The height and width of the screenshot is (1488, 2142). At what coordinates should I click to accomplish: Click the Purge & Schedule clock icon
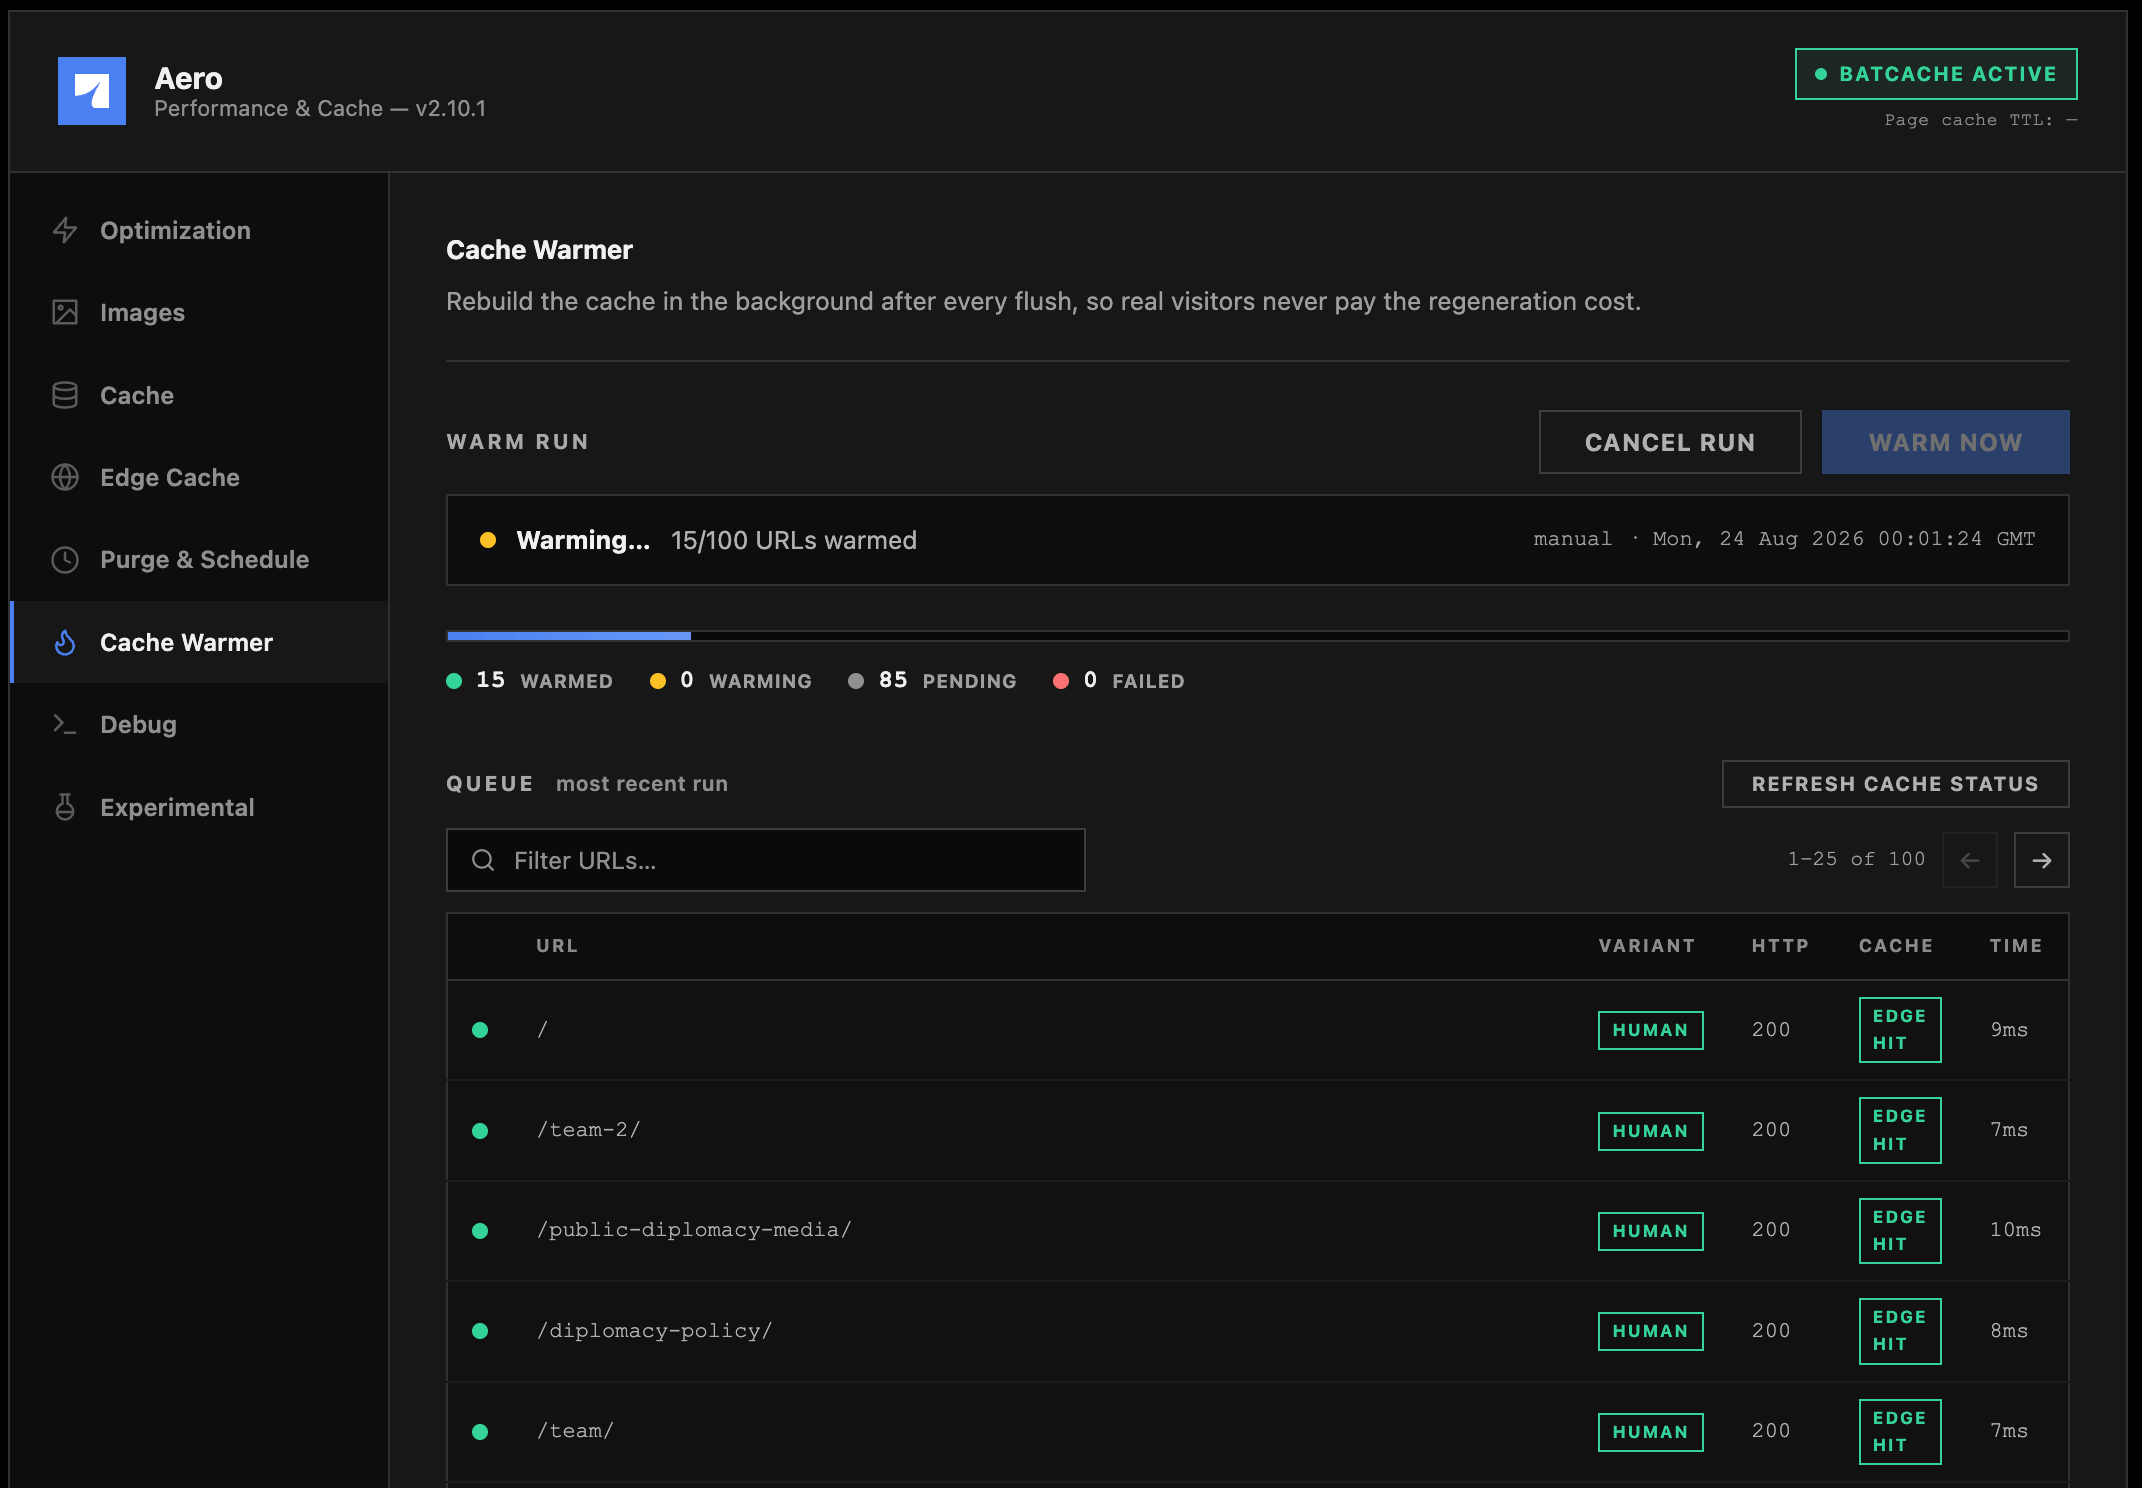click(65, 559)
